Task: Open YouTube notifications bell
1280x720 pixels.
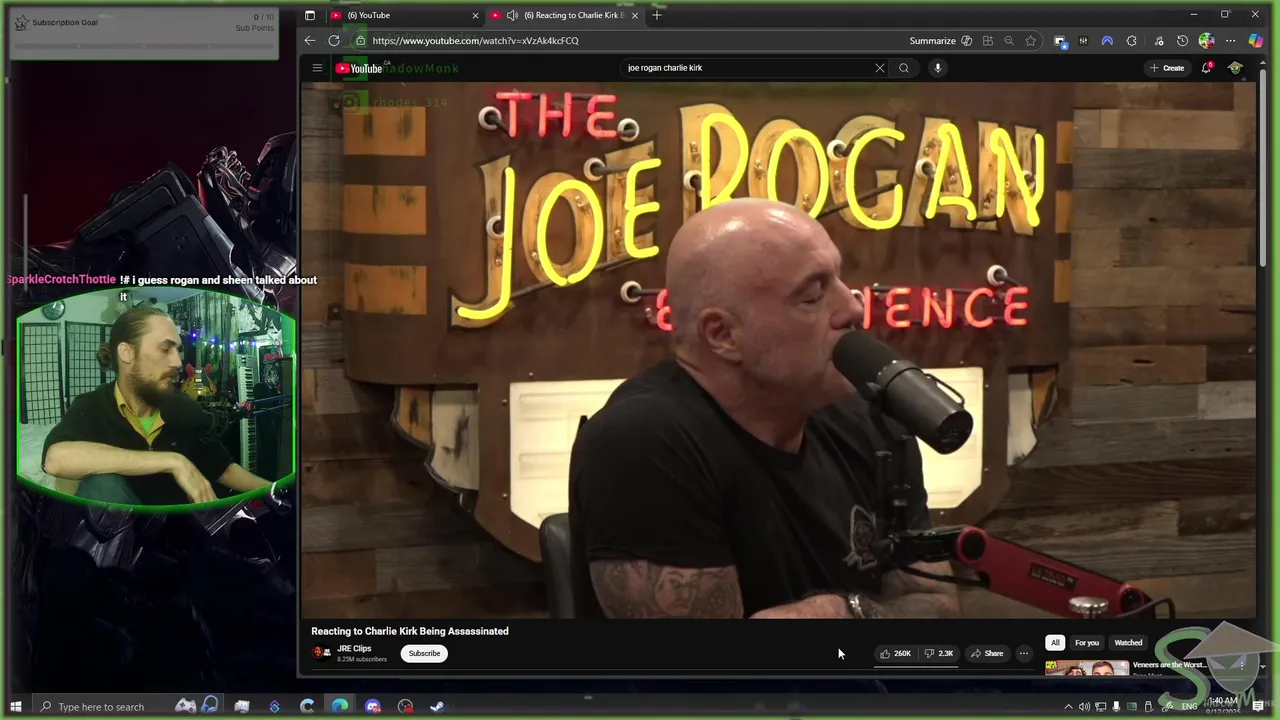Action: point(1207,68)
